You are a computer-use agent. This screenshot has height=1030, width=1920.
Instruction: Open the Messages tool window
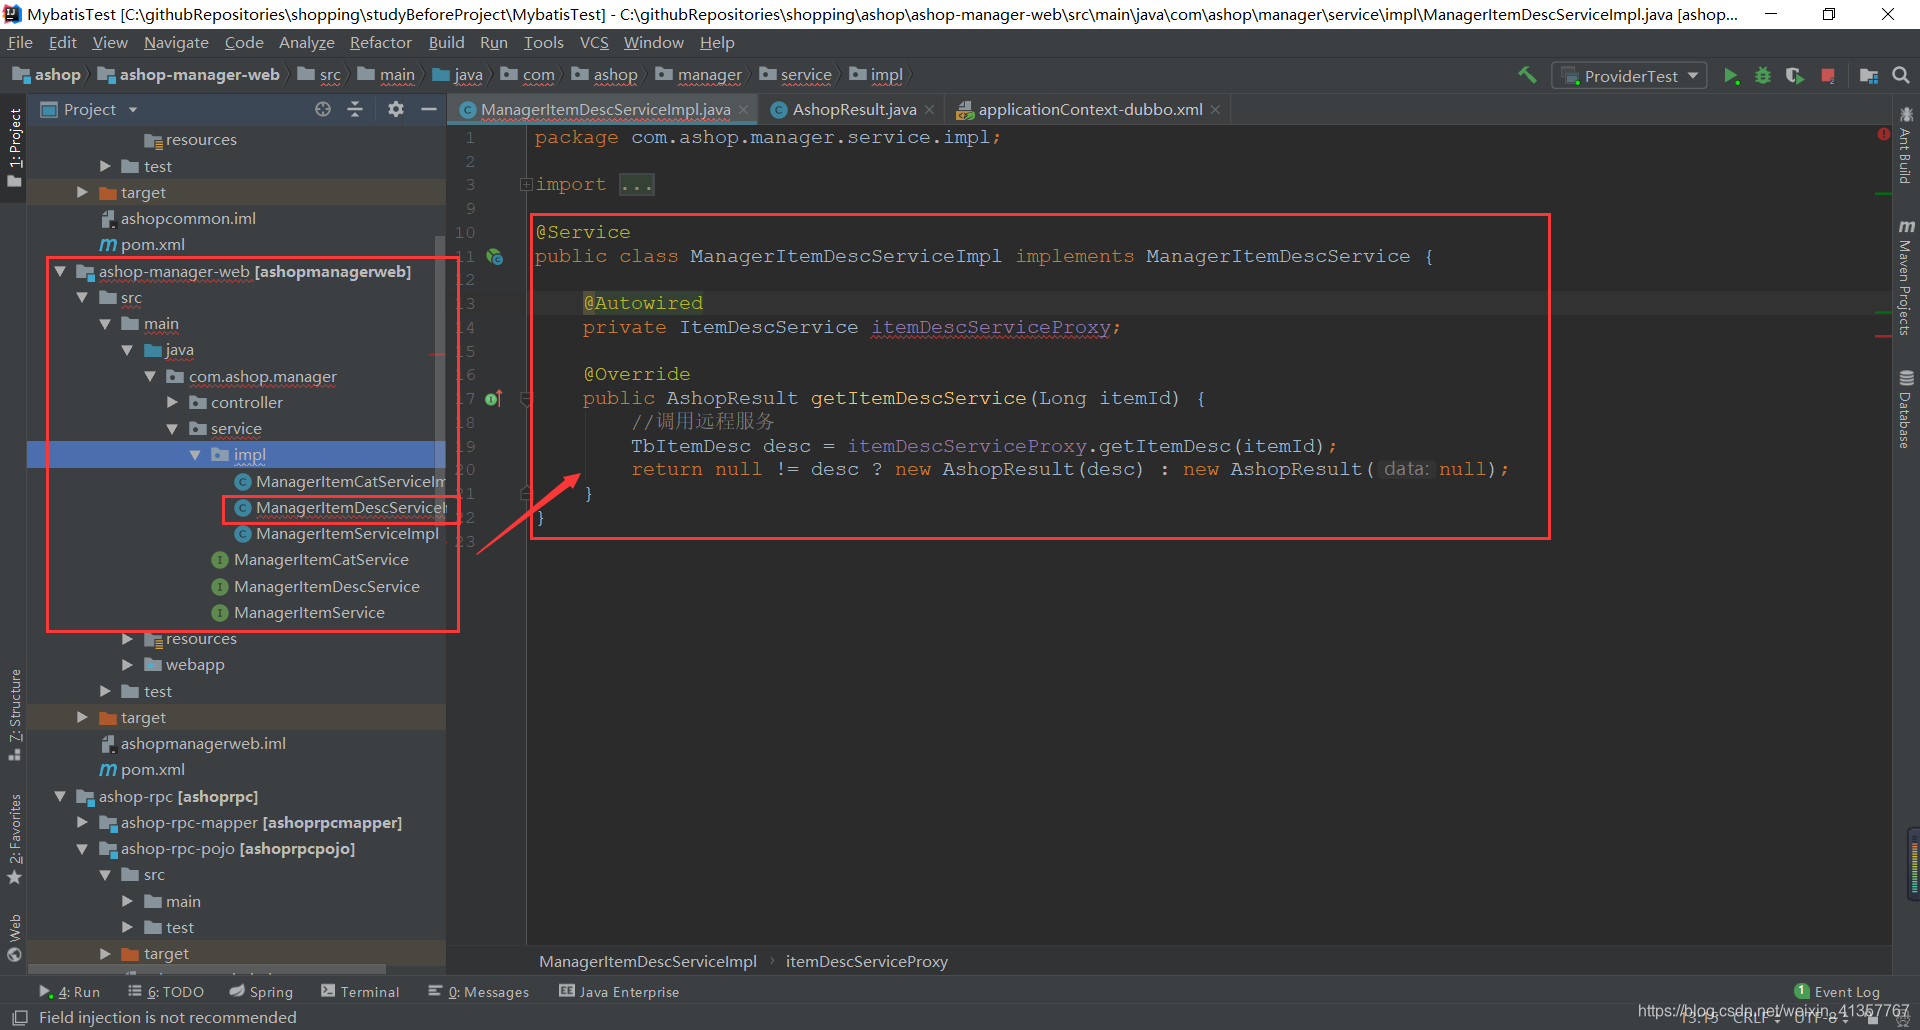coord(479,992)
